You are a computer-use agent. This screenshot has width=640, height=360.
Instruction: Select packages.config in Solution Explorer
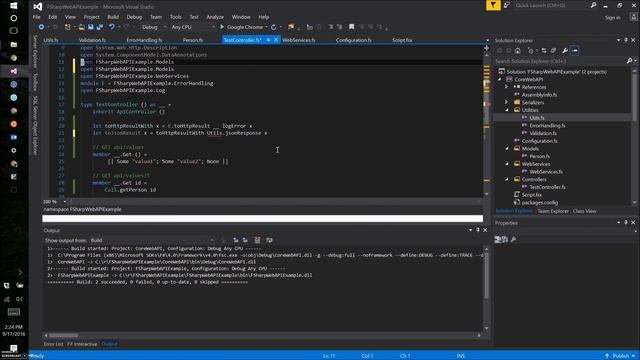pos(540,202)
